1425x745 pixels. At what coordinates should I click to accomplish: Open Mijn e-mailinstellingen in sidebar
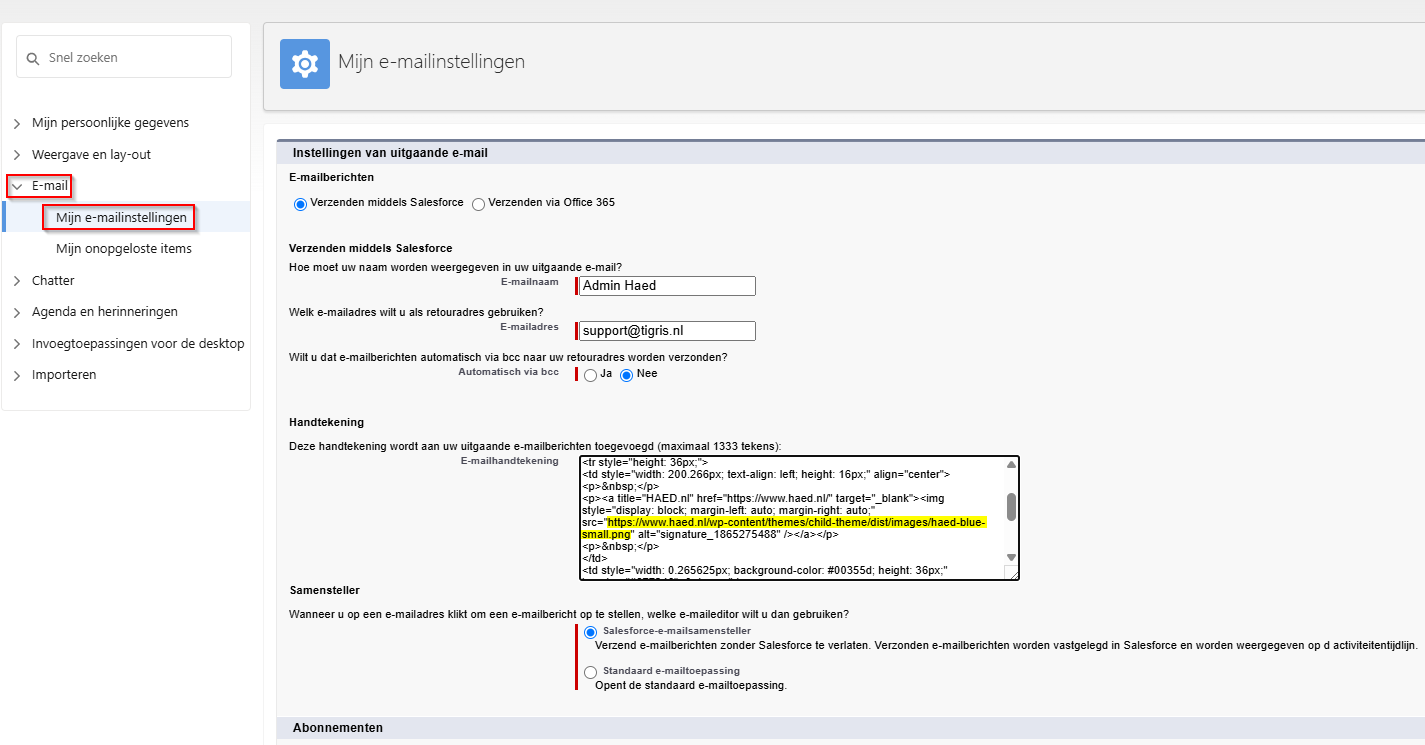(x=121, y=217)
